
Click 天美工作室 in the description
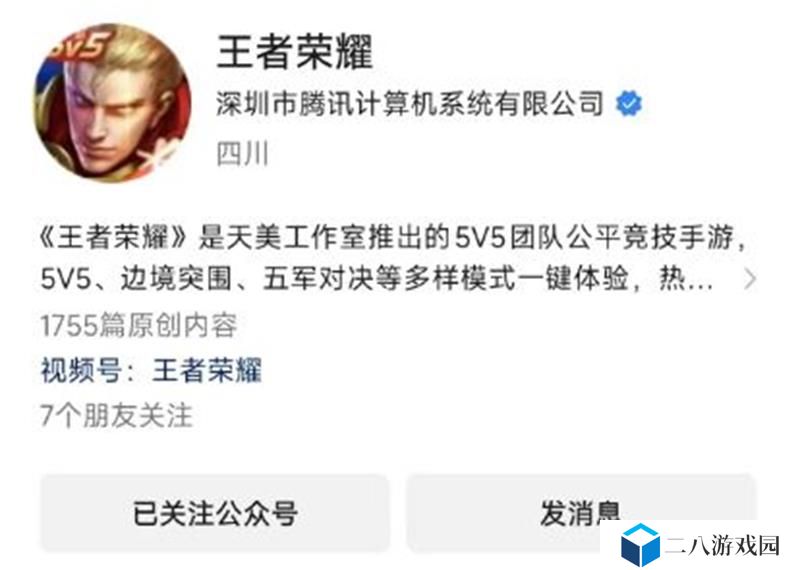(281, 237)
